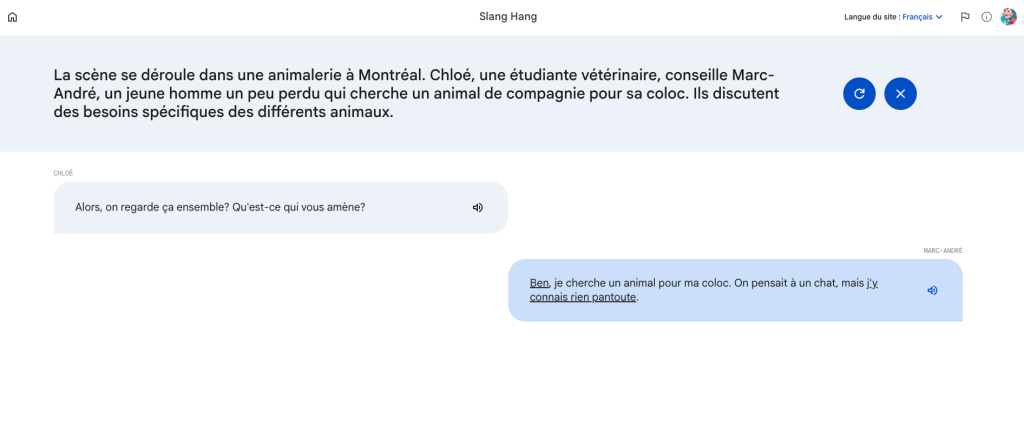Viewport: 1024px width, 429px height.
Task: Click the "Langue du site" label
Action: coord(871,17)
